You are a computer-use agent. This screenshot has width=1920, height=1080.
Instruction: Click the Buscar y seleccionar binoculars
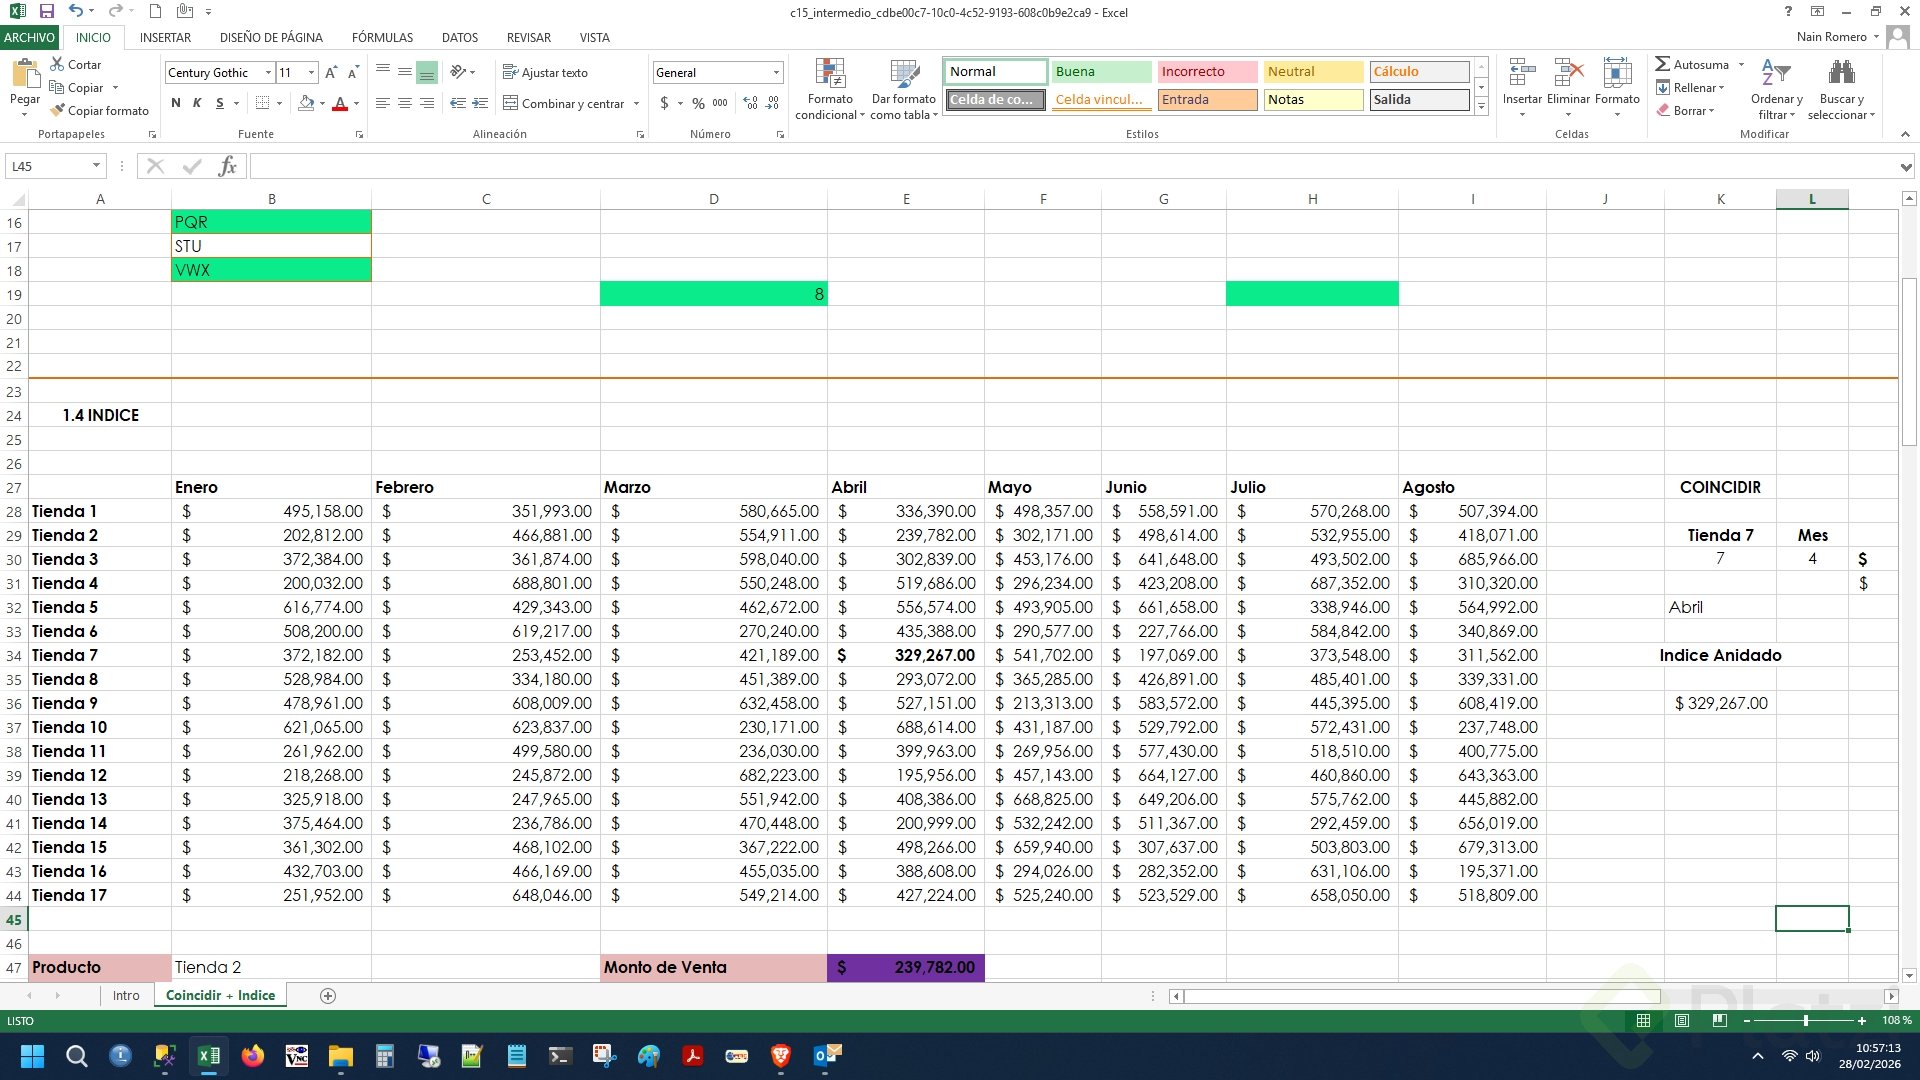pyautogui.click(x=1840, y=90)
